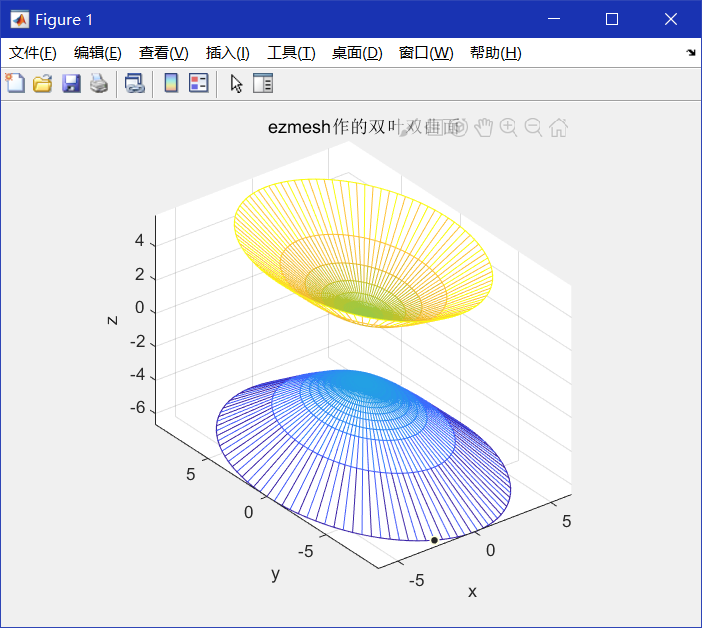
Task: Click the z-axis tick label 2
Action: click(x=139, y=274)
